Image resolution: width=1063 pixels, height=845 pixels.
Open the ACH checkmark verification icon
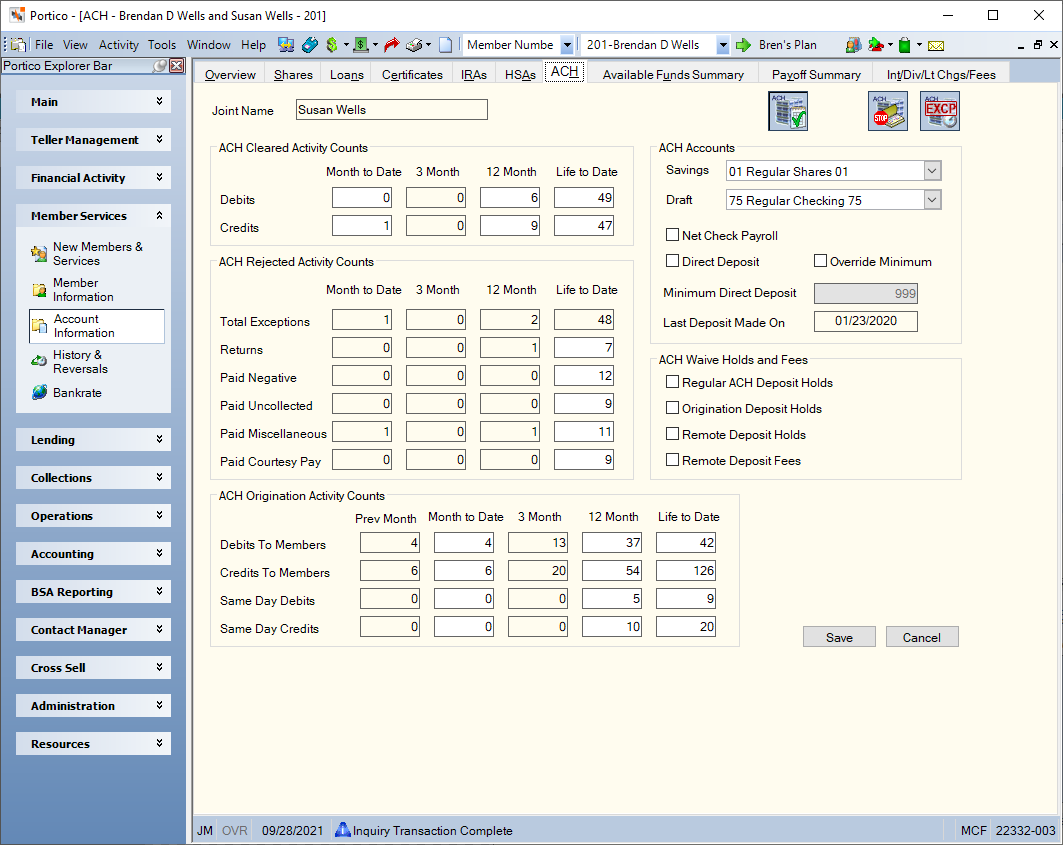788,111
